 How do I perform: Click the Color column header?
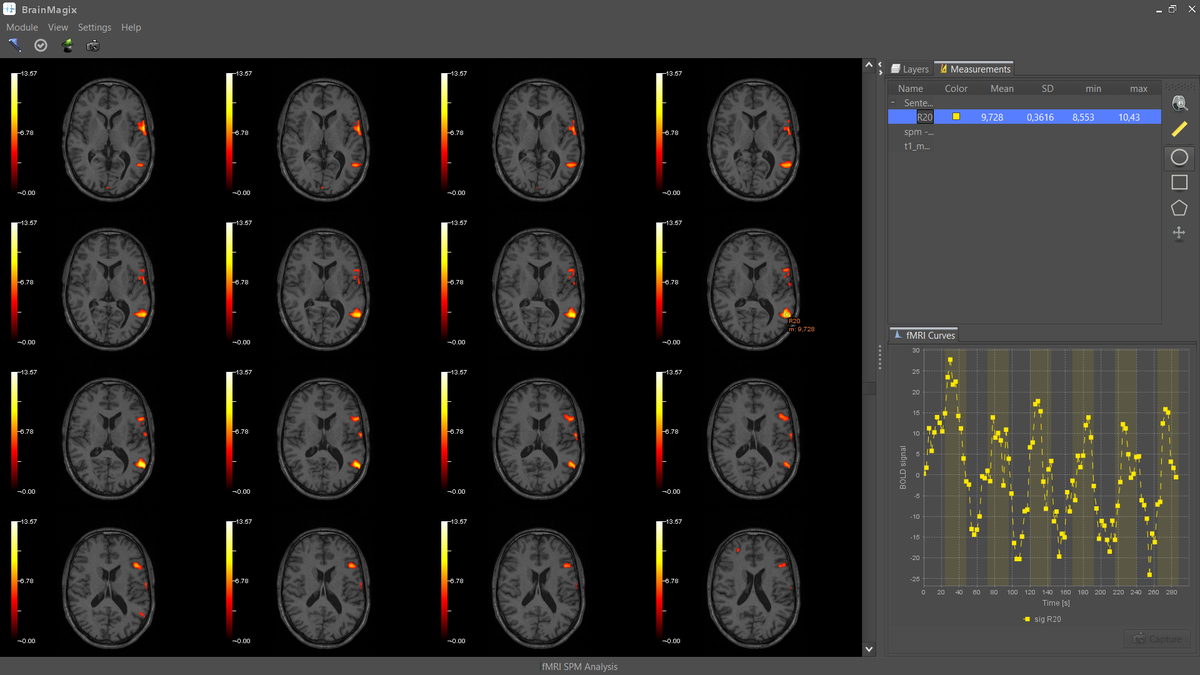(x=956, y=89)
